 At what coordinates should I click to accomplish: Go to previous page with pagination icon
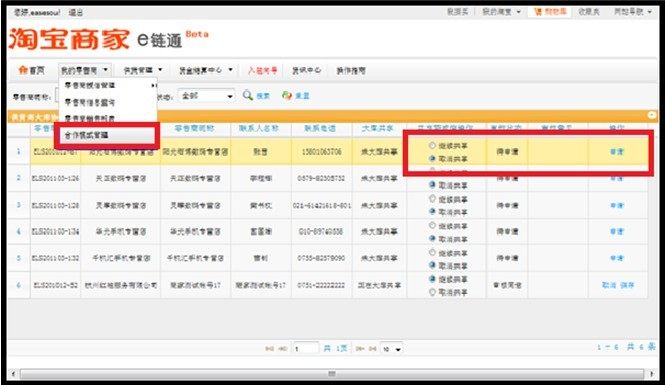283,349
